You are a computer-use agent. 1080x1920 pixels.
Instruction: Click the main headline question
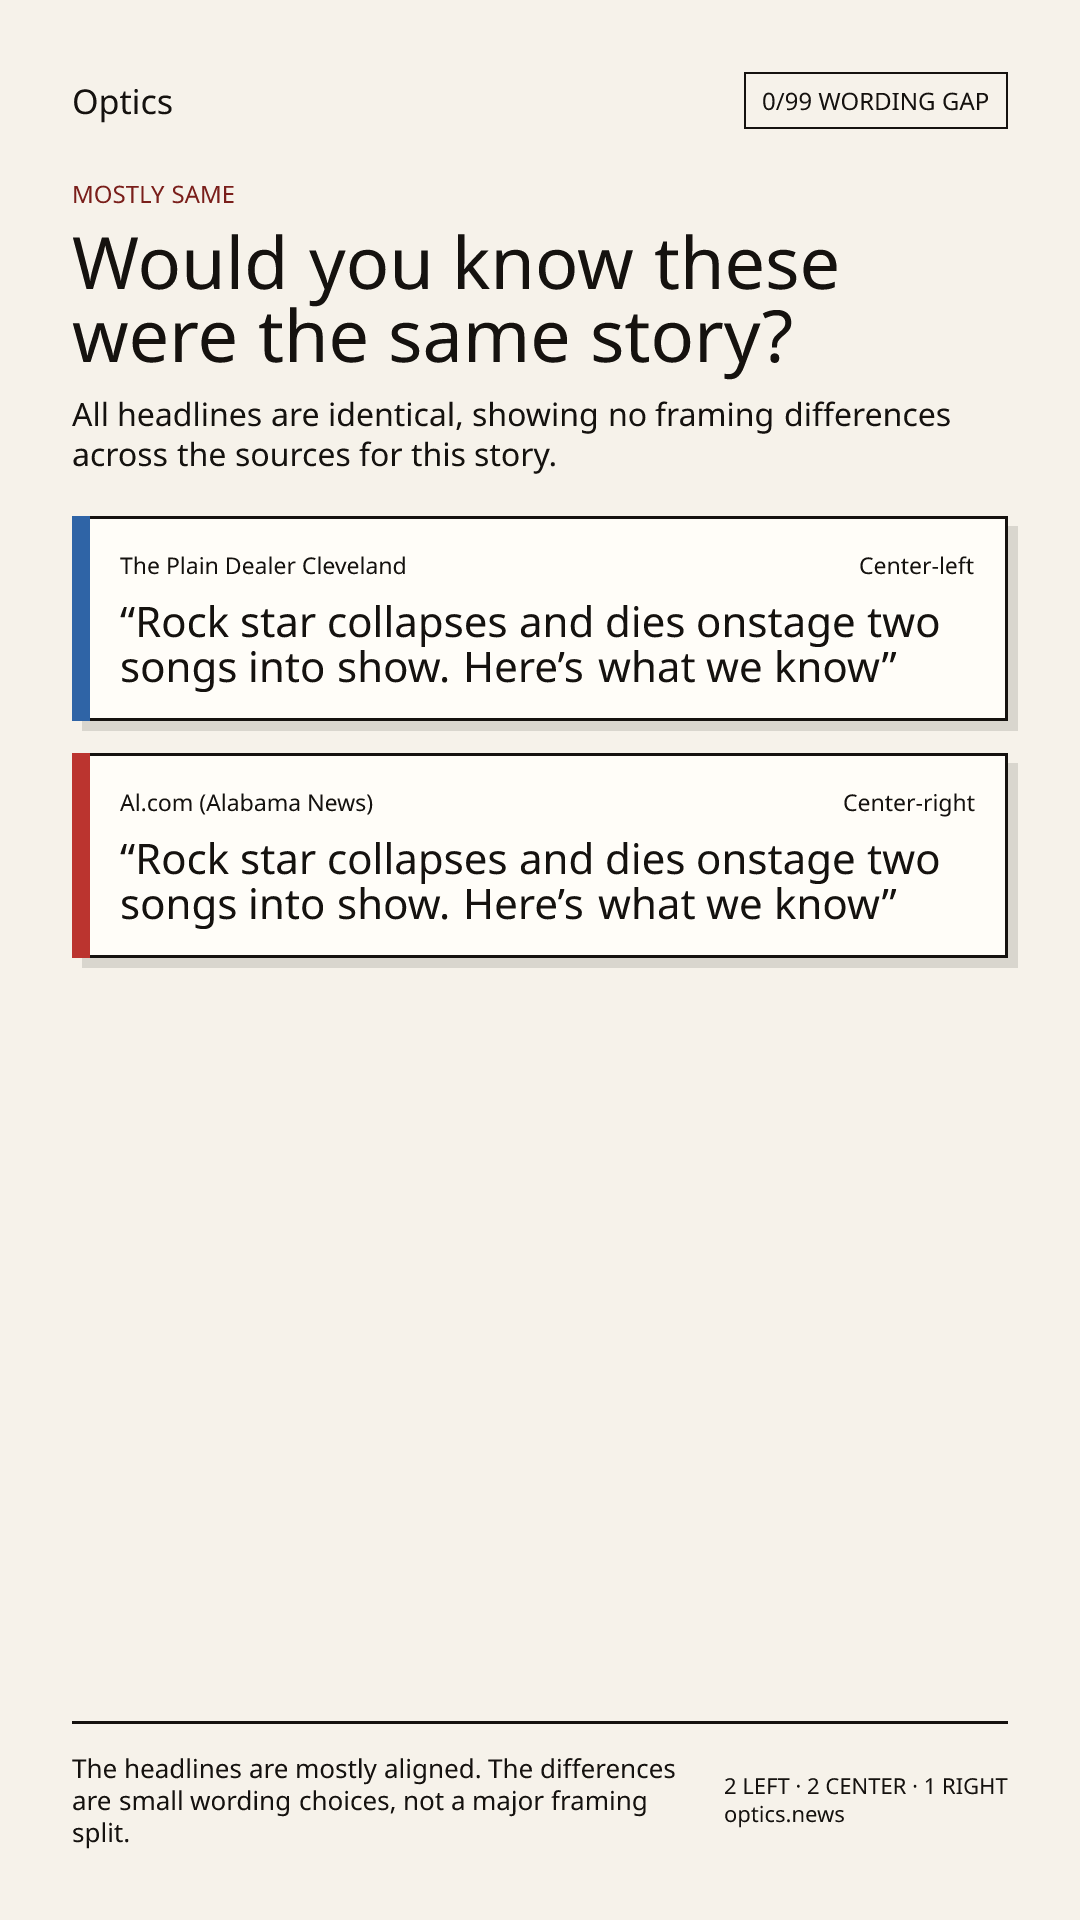[455, 300]
